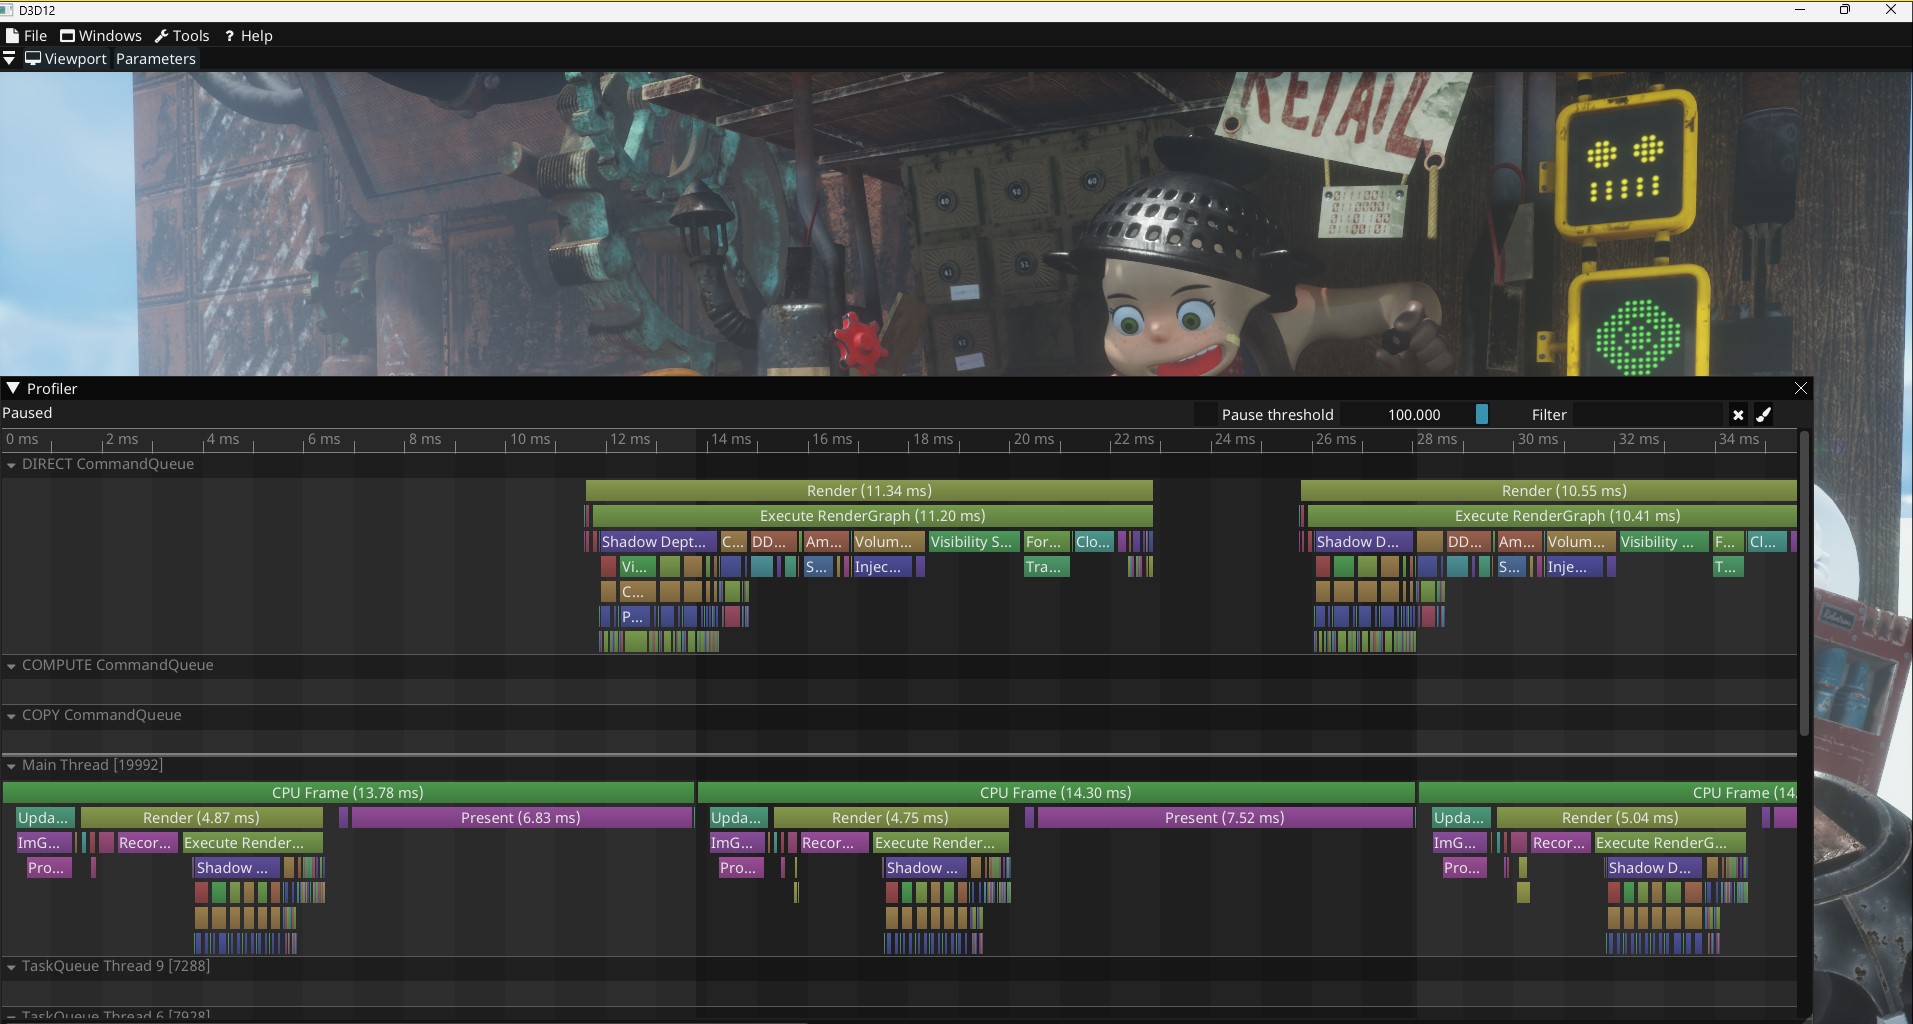Select the Render (10.55 ms) GPU event
1913x1024 pixels.
point(1549,491)
